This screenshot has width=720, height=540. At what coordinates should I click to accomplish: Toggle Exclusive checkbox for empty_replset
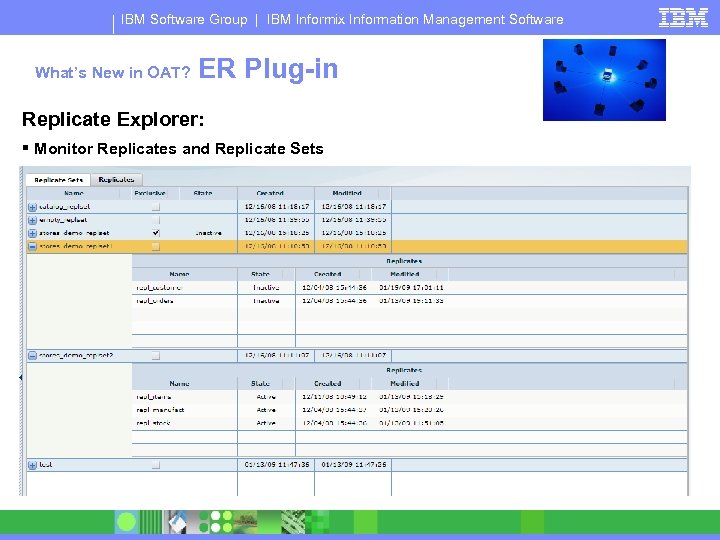pos(156,220)
